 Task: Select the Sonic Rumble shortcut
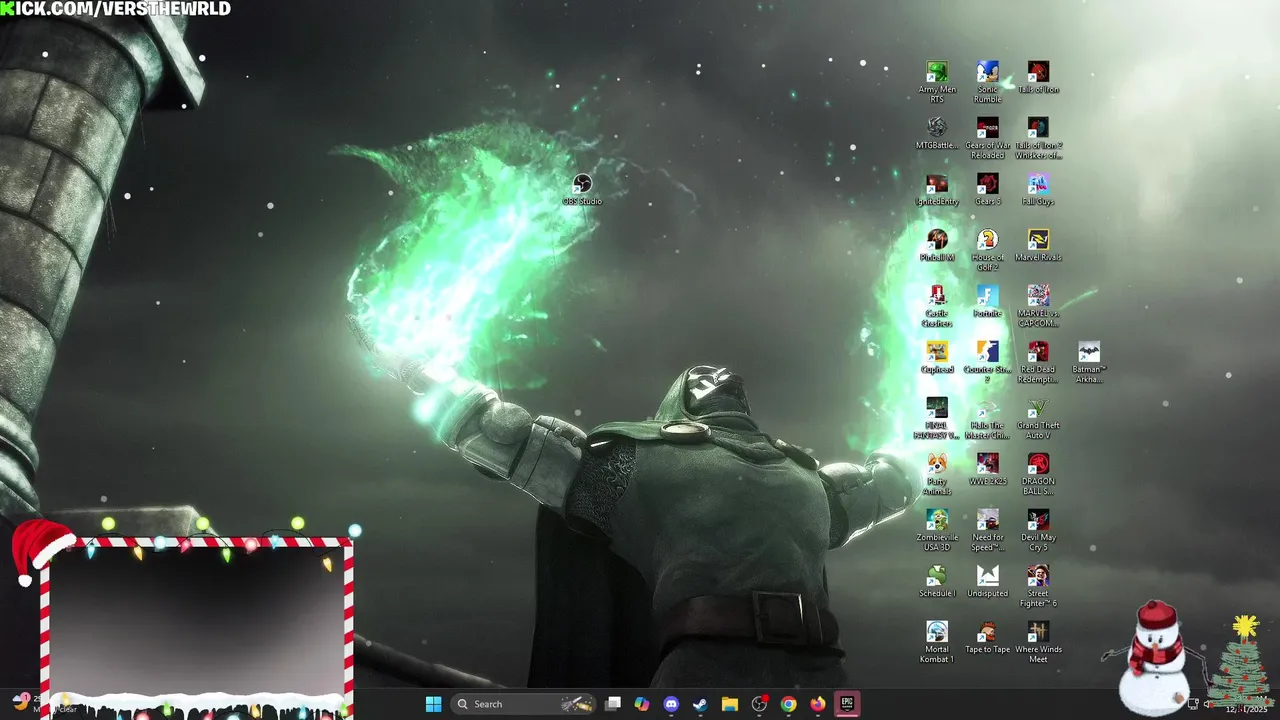point(987,81)
